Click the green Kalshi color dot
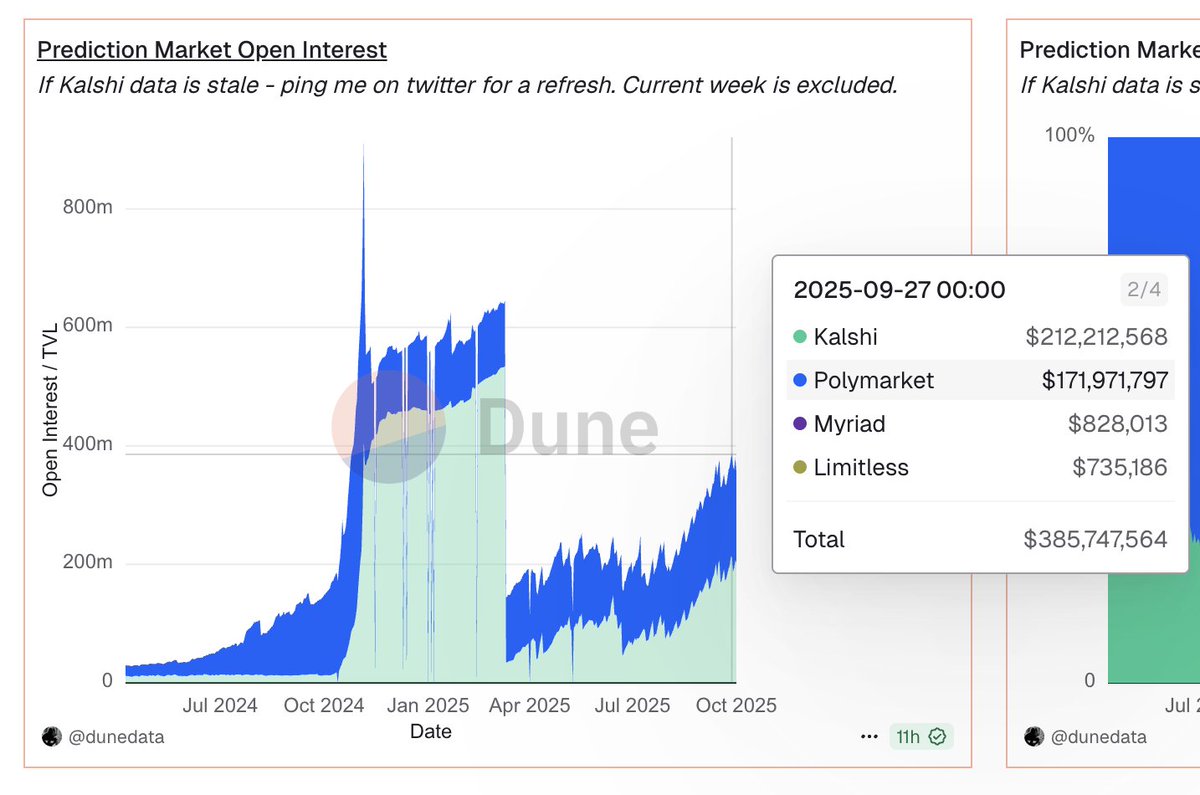The height and width of the screenshot is (795, 1200). (x=799, y=337)
